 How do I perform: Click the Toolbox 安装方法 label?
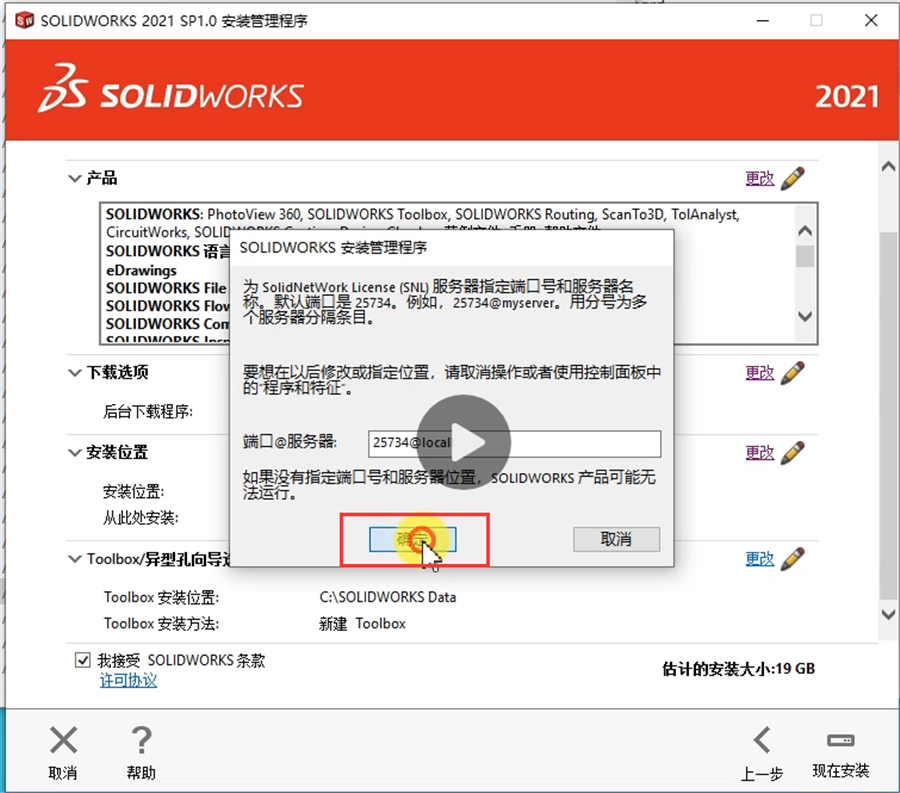[x=161, y=624]
